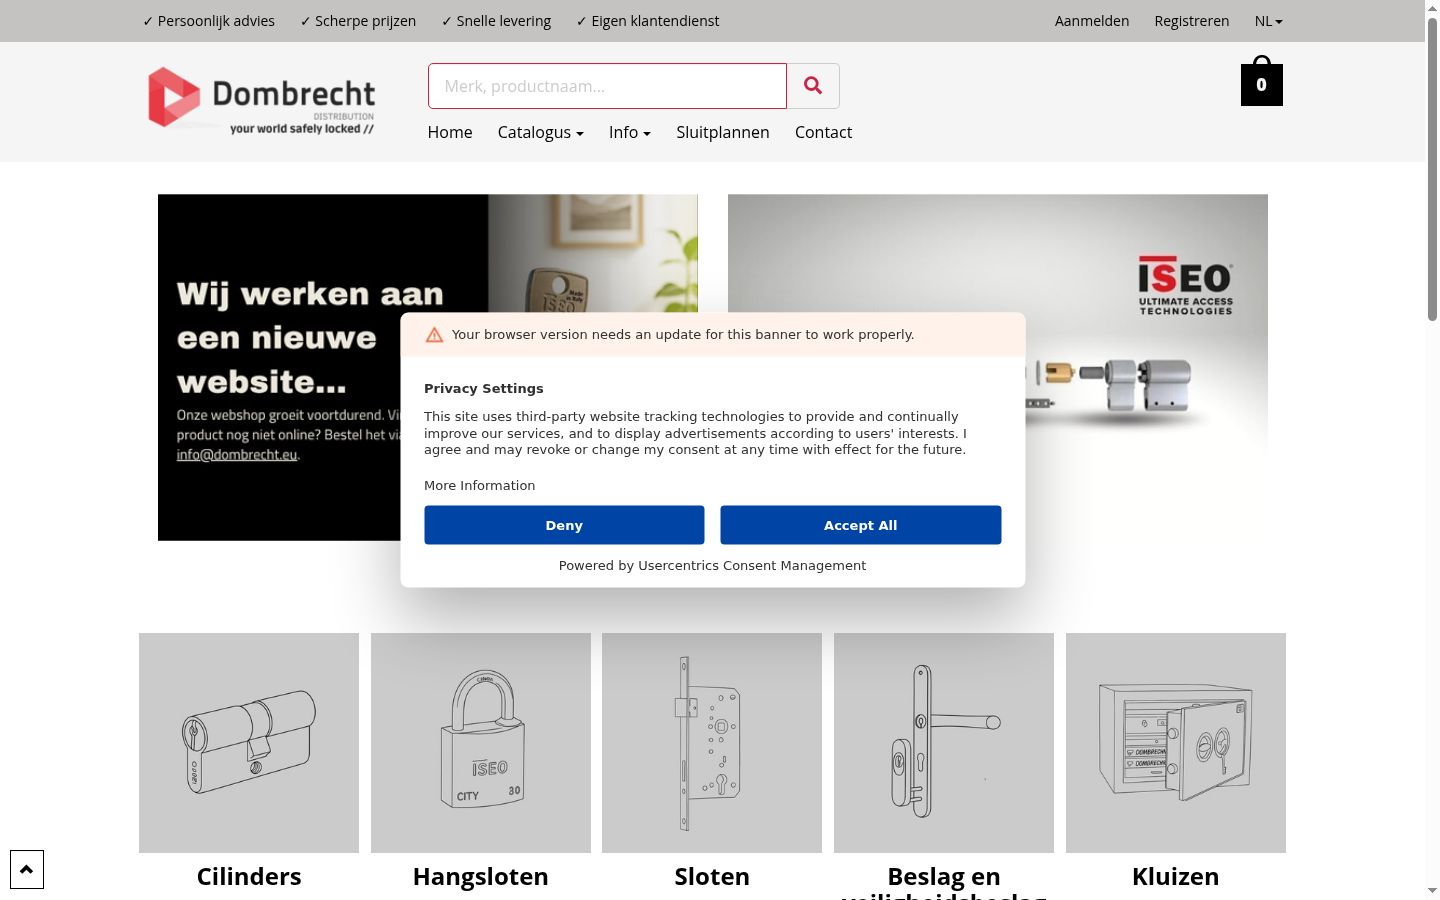1440x900 pixels.
Task: Click the magnifier search button
Action: [x=813, y=86]
